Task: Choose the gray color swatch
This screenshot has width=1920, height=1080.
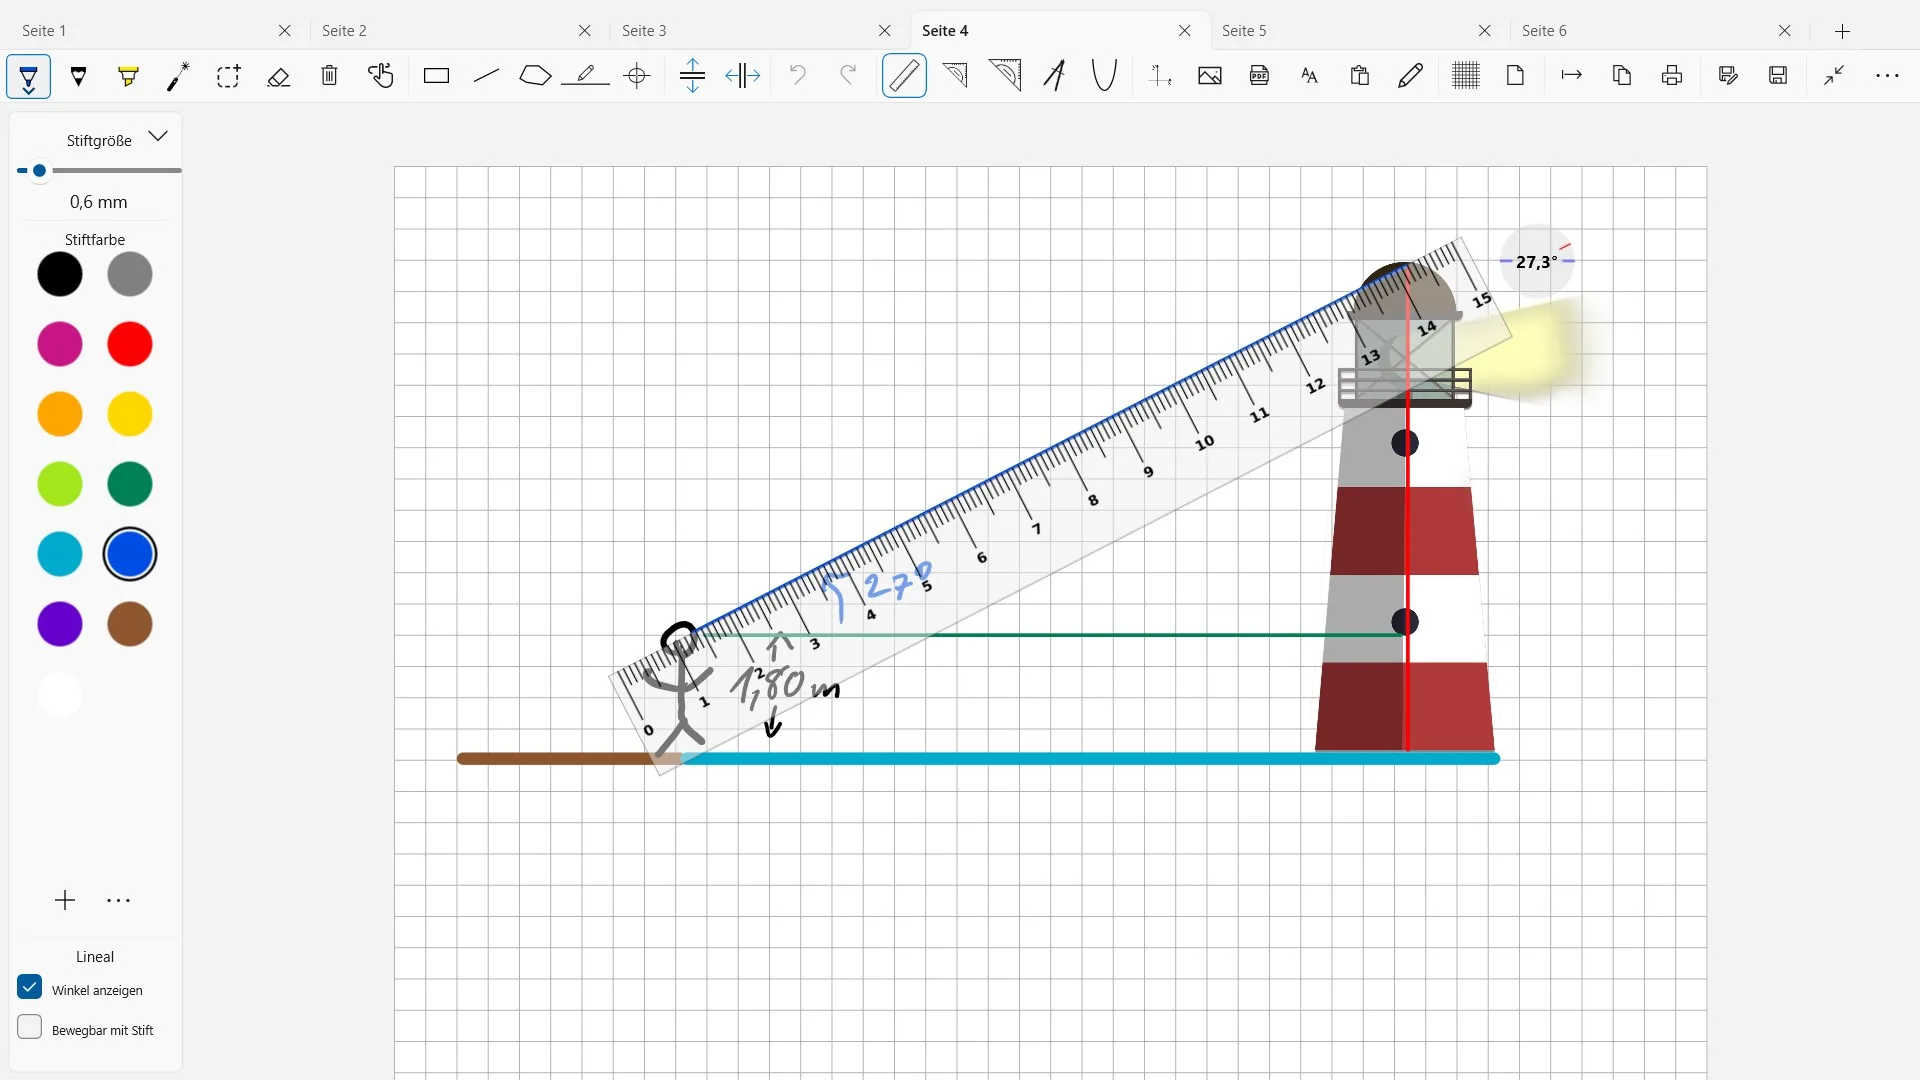Action: click(x=130, y=274)
